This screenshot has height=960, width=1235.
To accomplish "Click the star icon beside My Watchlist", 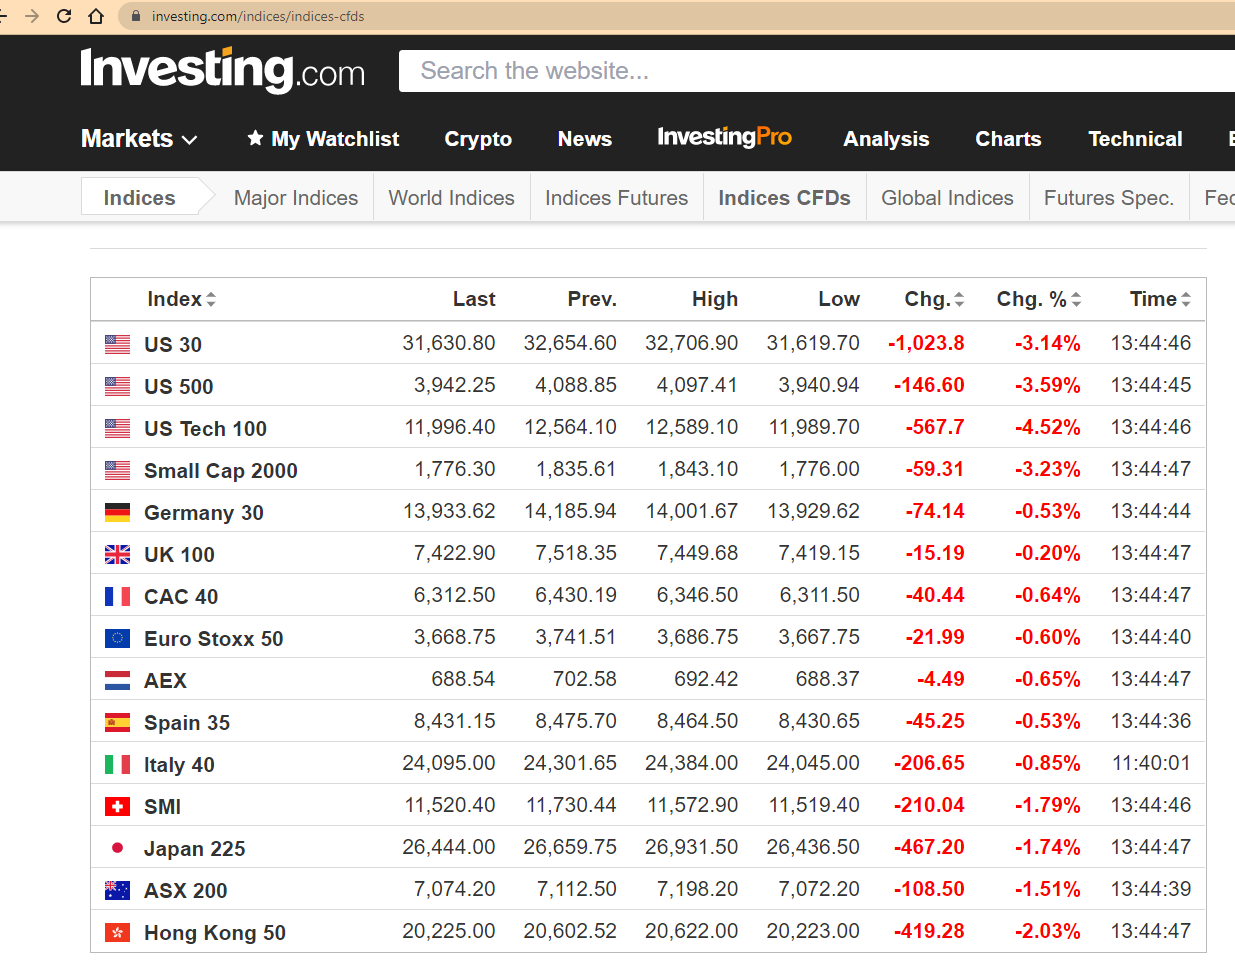I will [x=255, y=138].
